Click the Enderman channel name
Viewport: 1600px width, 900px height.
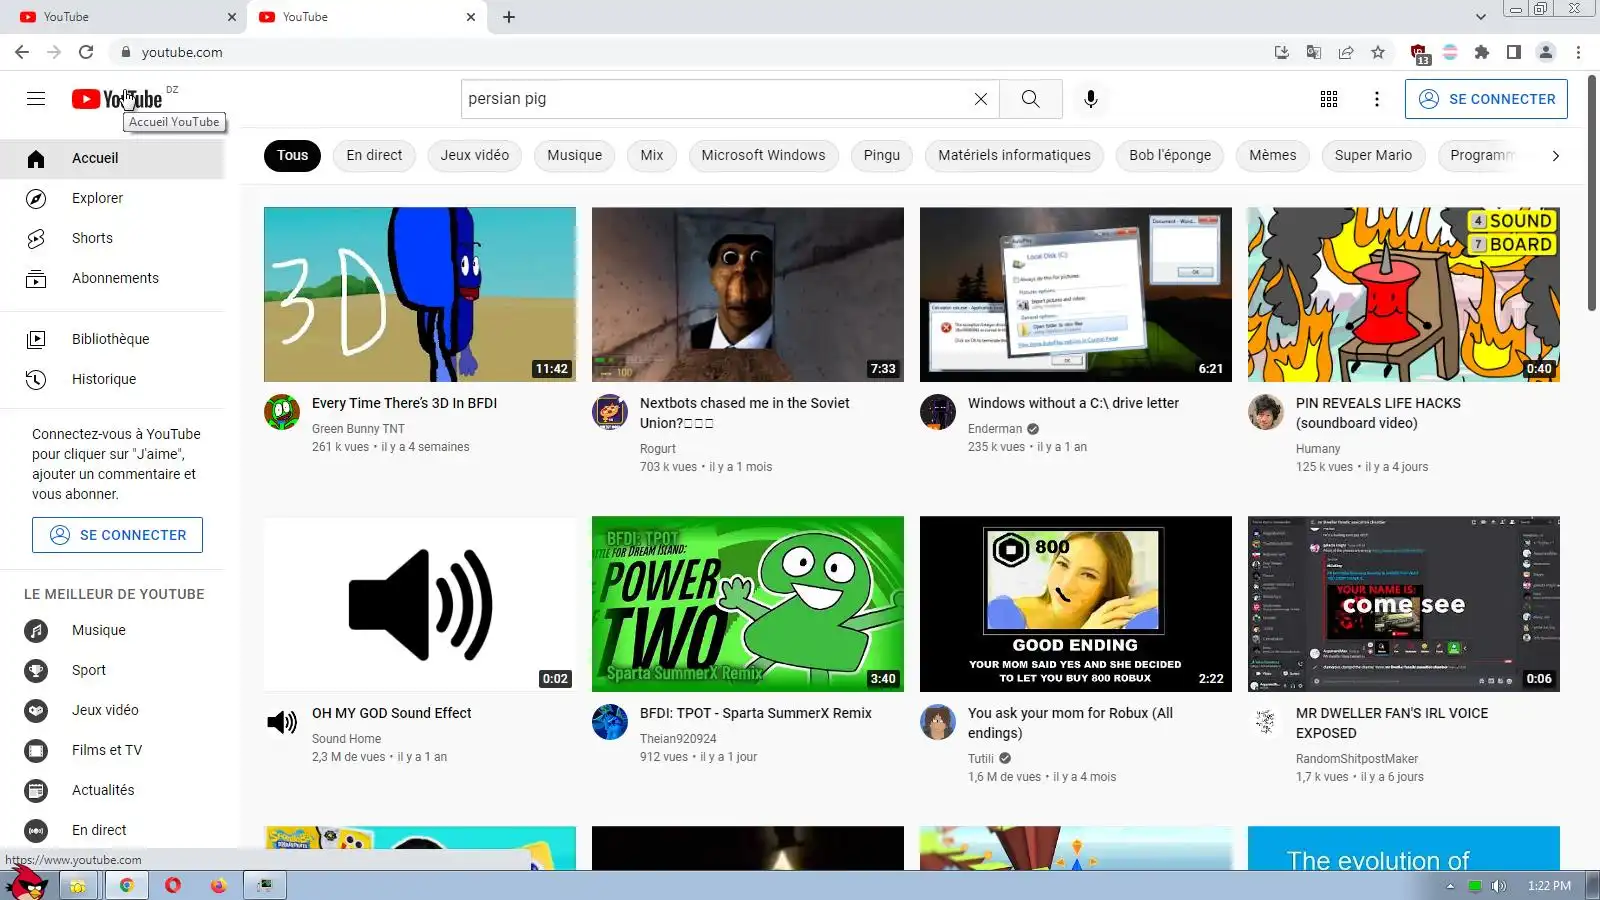[x=995, y=429]
